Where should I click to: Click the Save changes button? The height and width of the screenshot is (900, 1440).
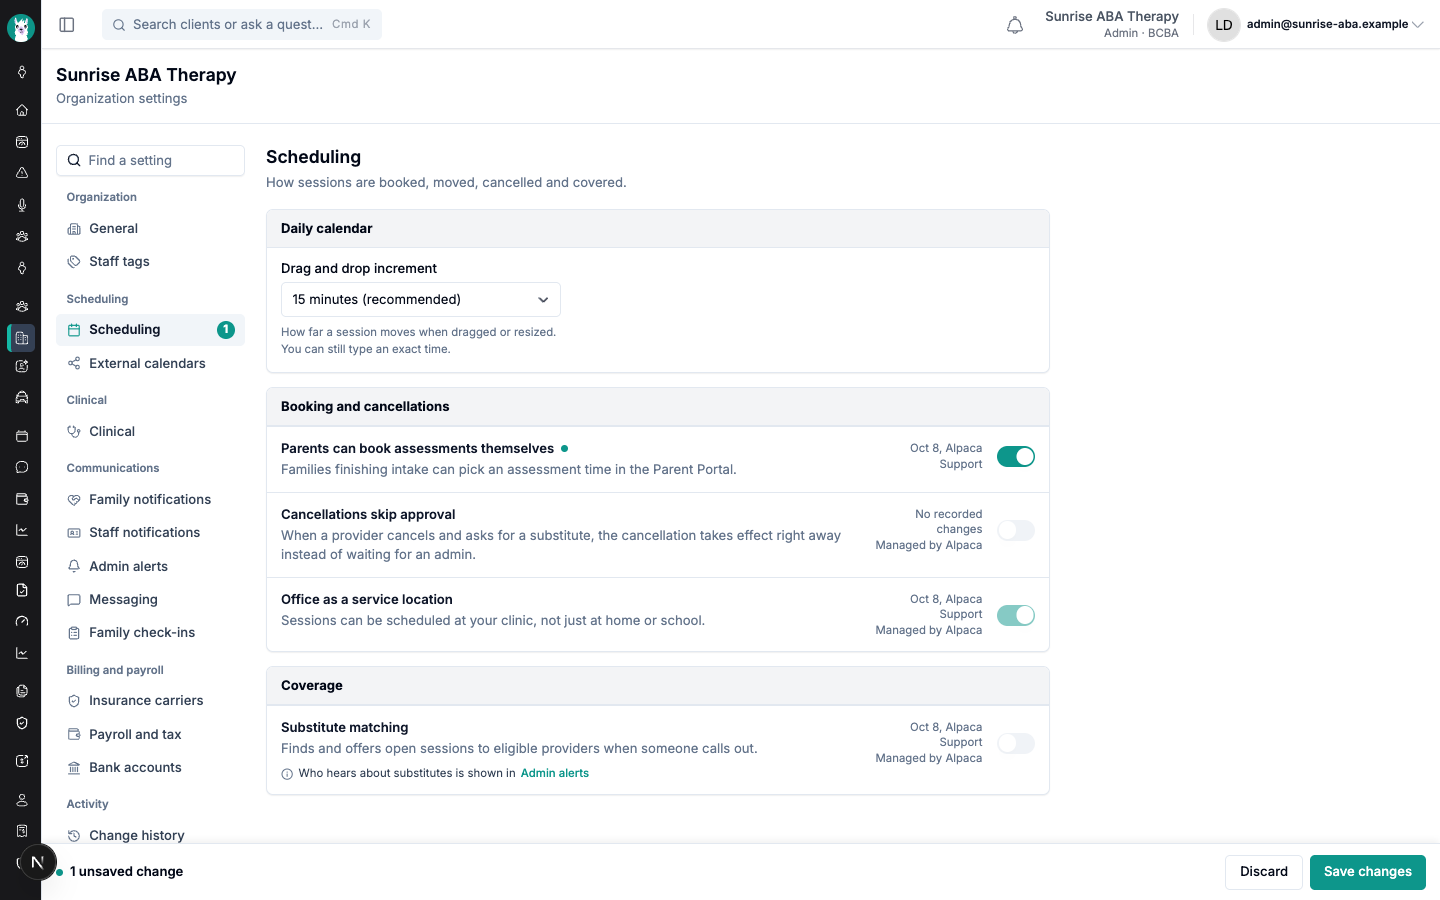coord(1368,872)
